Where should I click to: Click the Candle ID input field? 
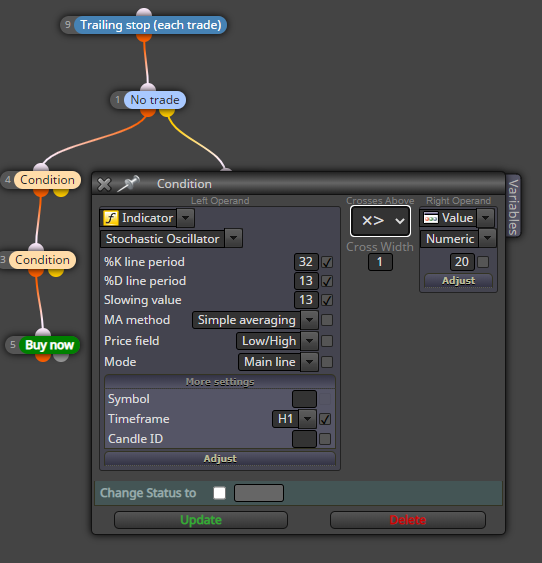[x=304, y=439]
